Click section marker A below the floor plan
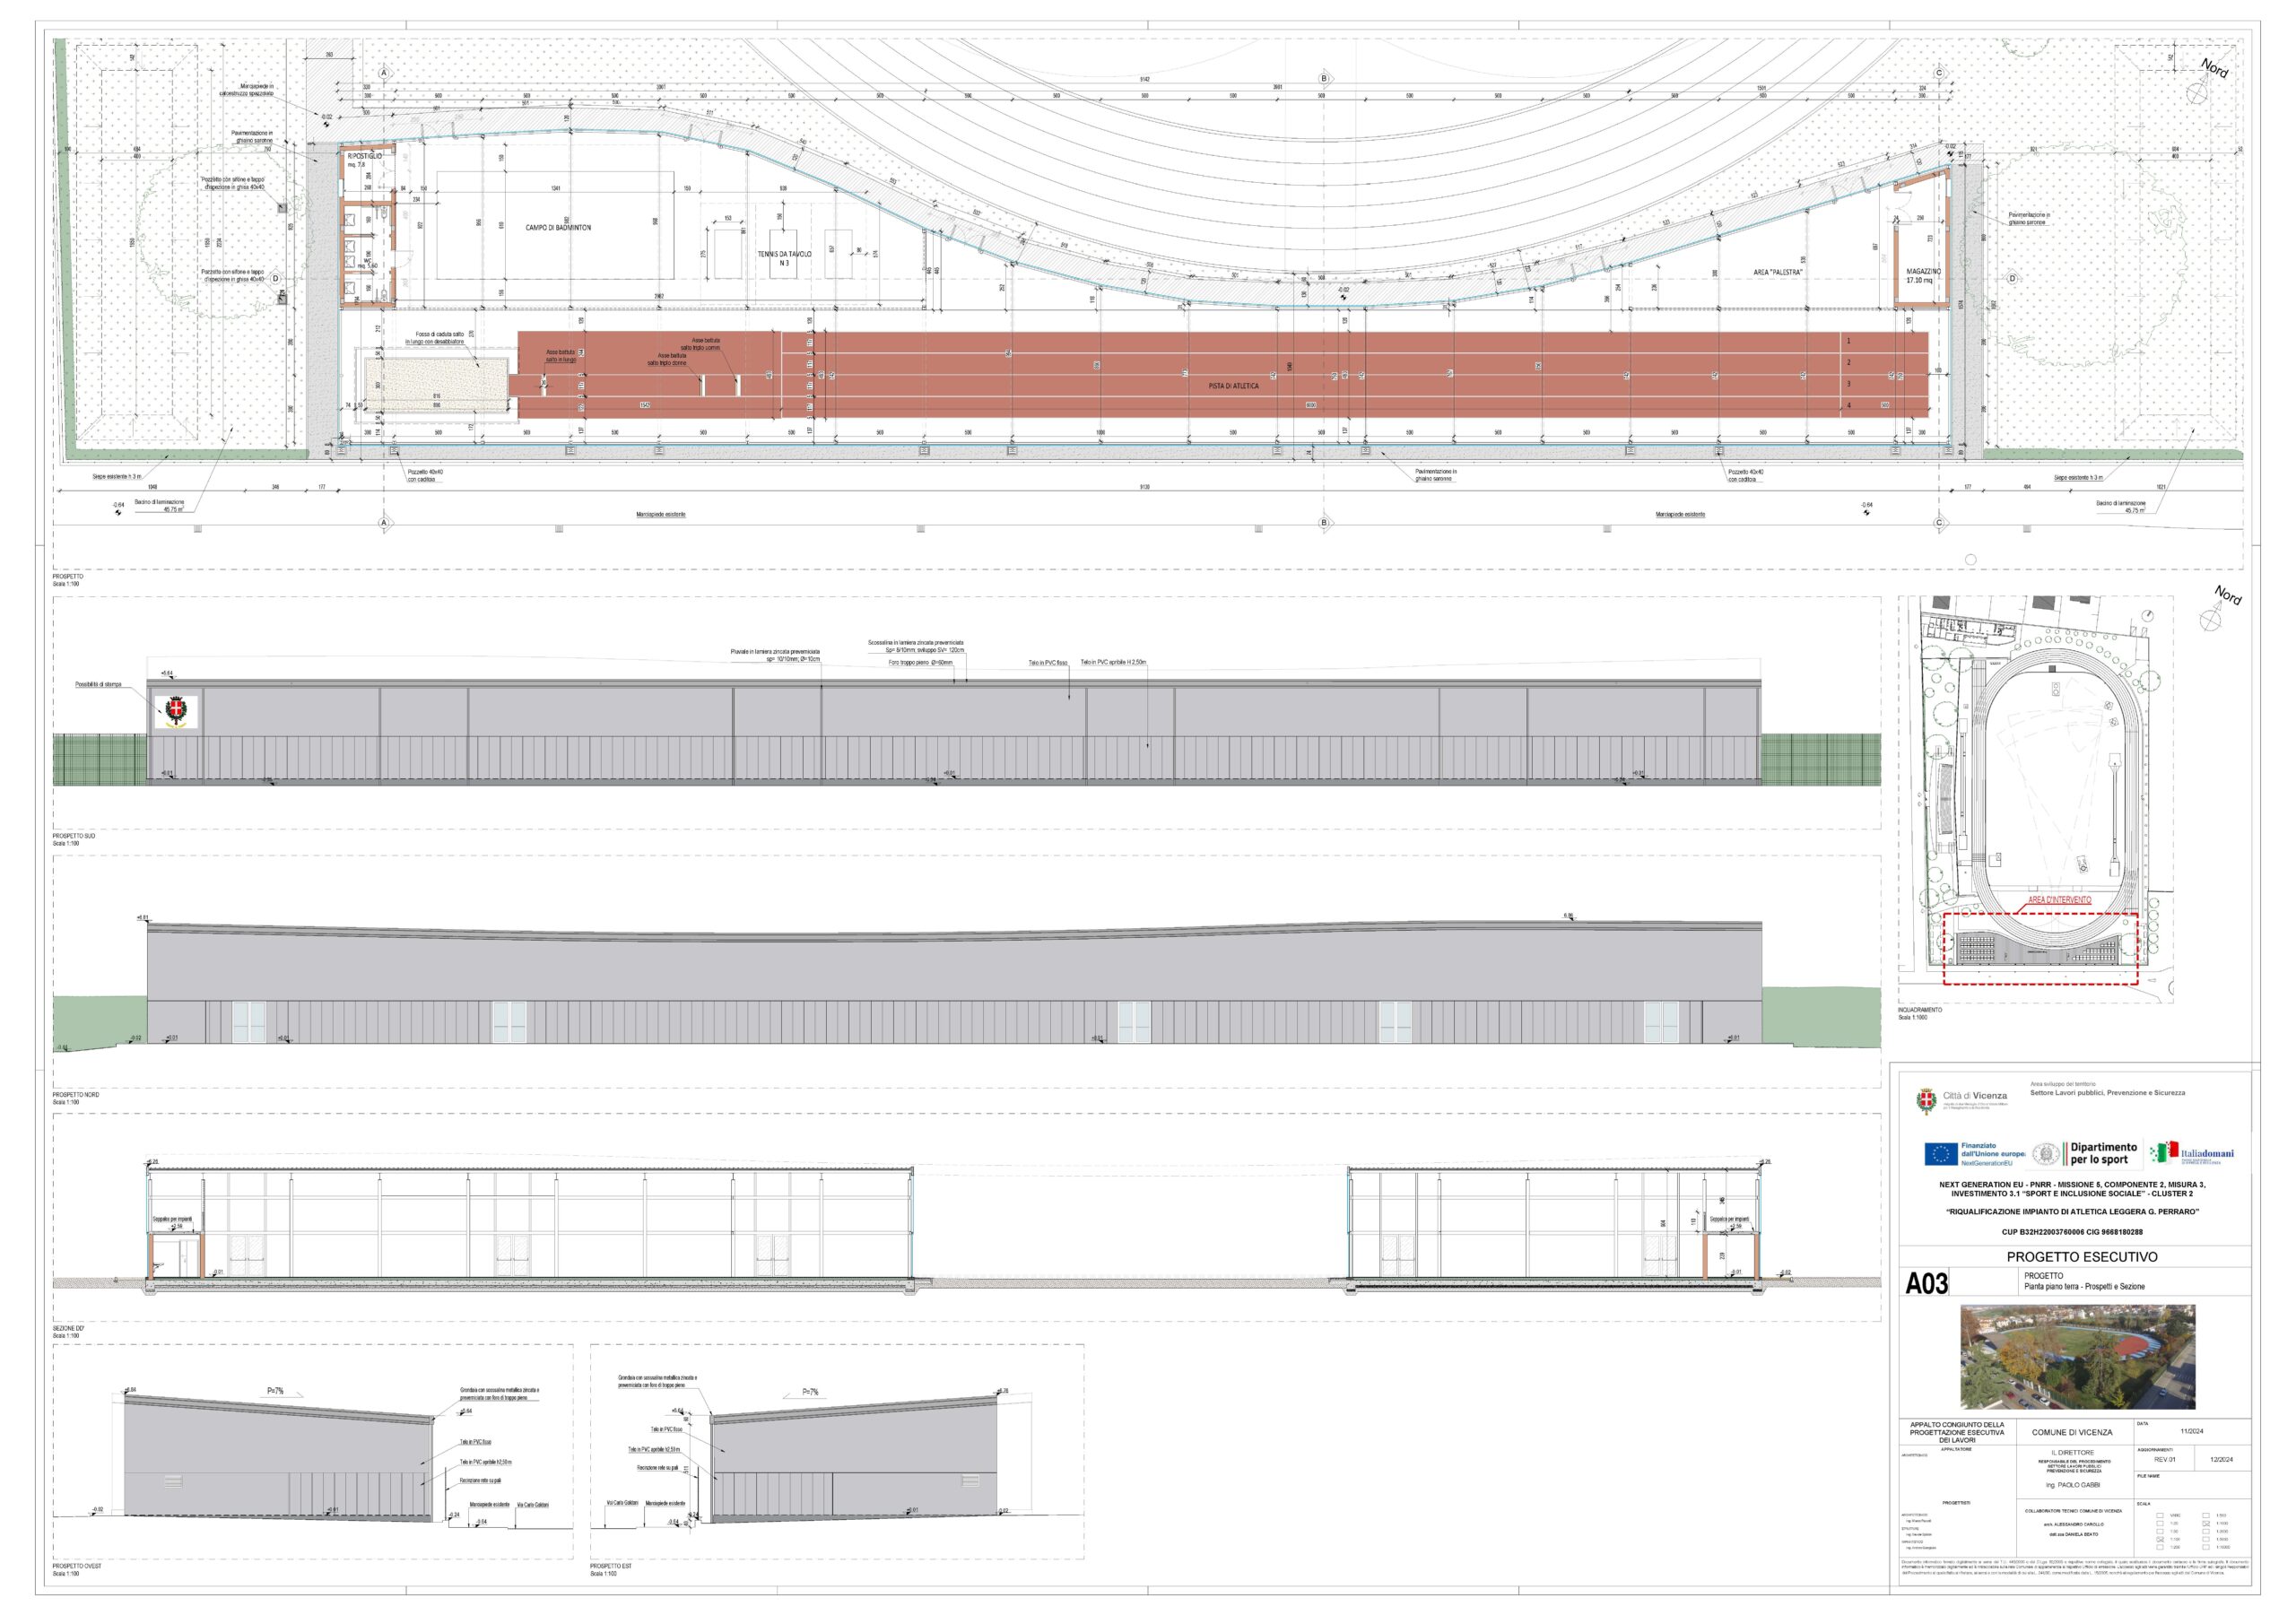Screen dimensions: 2296x1615 [x=383, y=522]
